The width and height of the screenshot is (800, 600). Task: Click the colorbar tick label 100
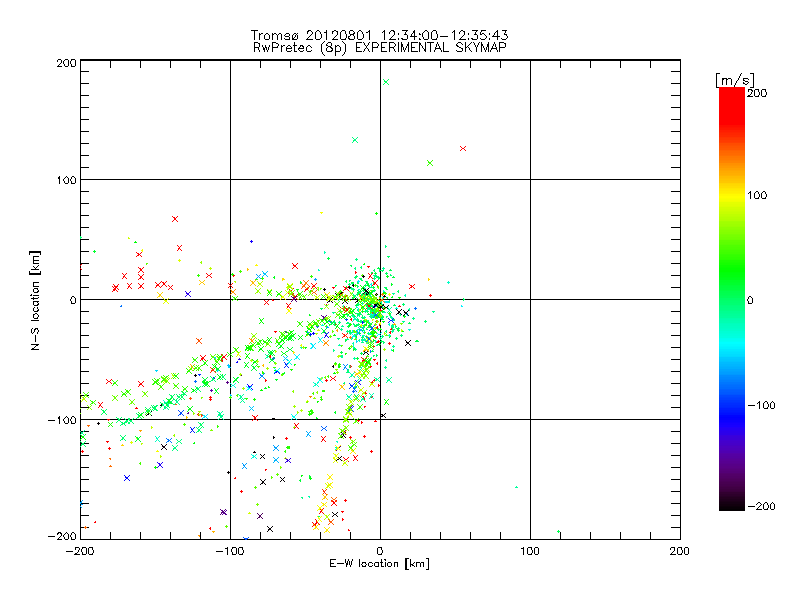757,195
